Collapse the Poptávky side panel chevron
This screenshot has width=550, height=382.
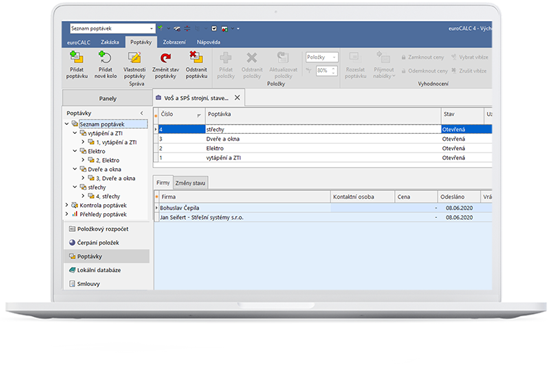142,113
